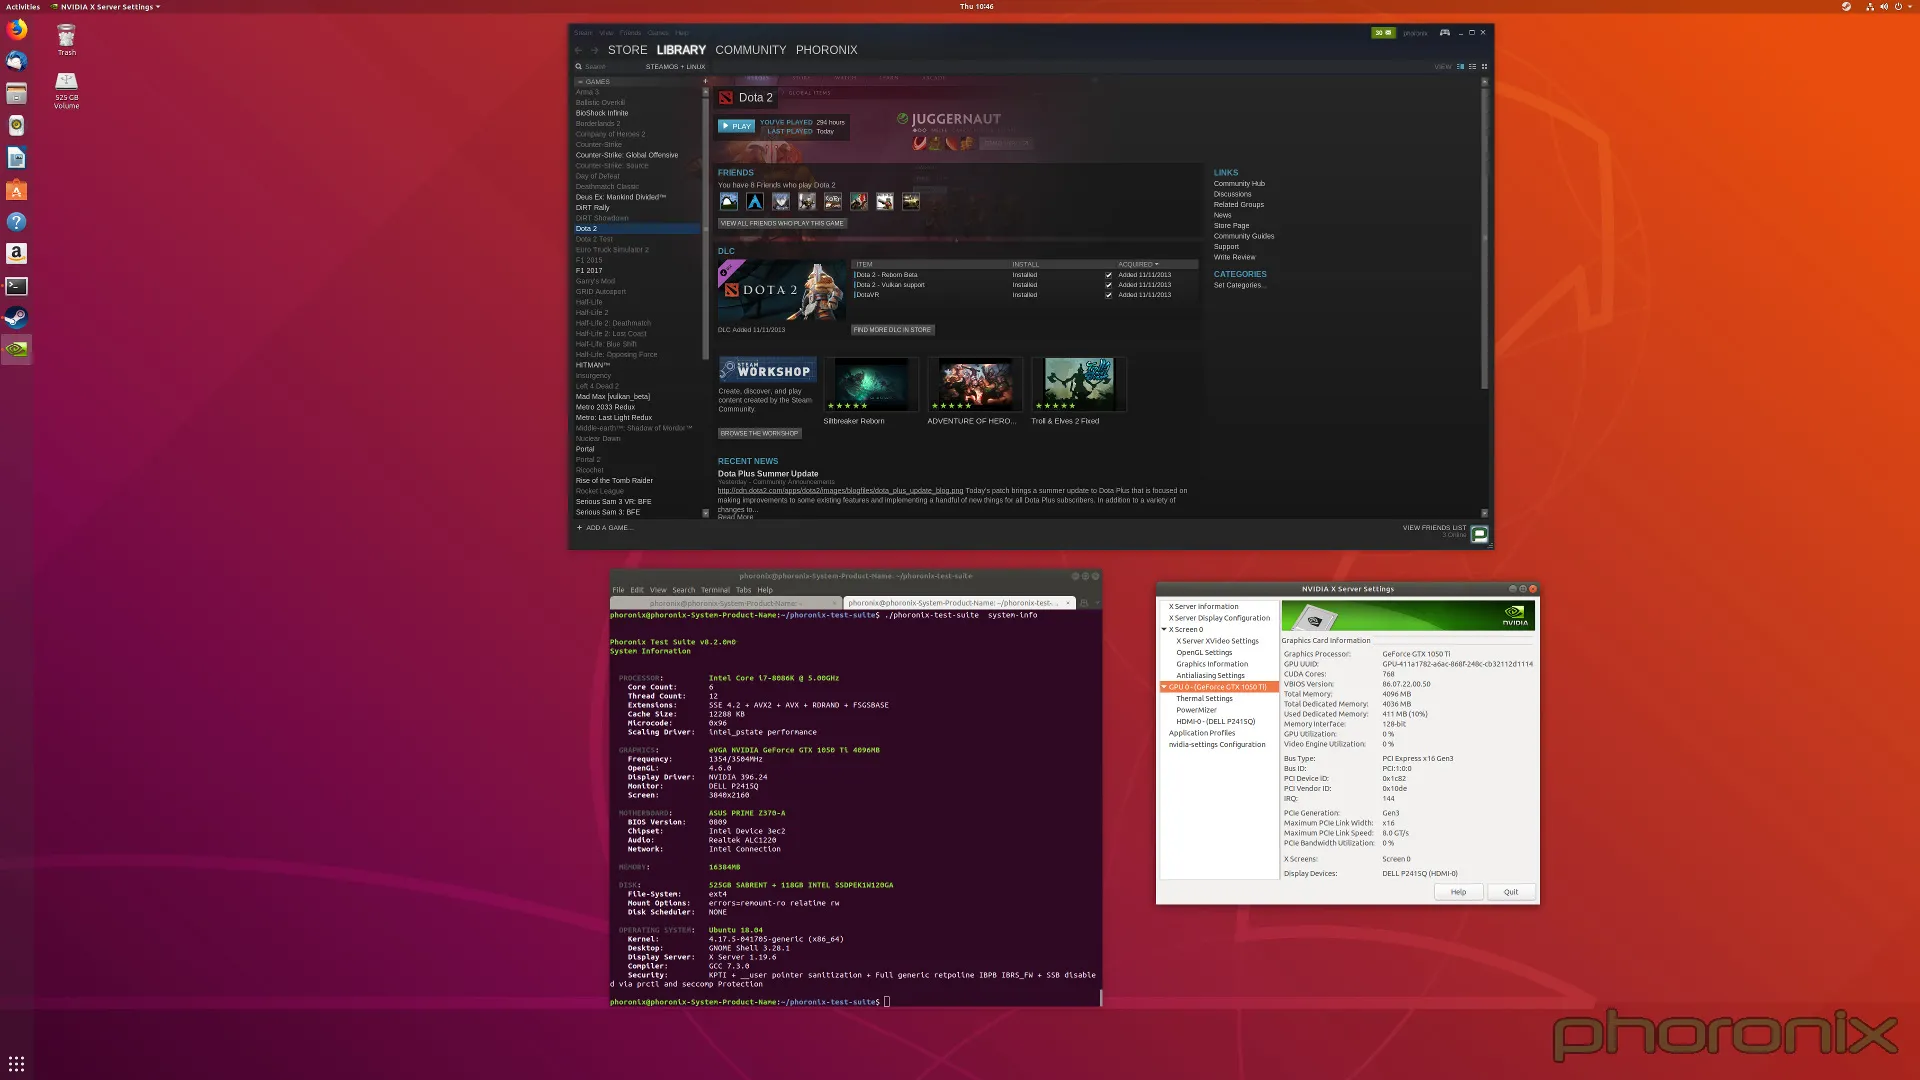Click FIND MORE DLC IN STORE
1920x1080 pixels.
click(x=892, y=330)
